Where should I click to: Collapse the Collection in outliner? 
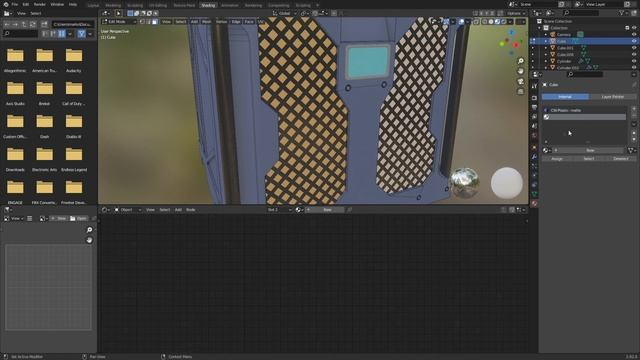pos(539,28)
